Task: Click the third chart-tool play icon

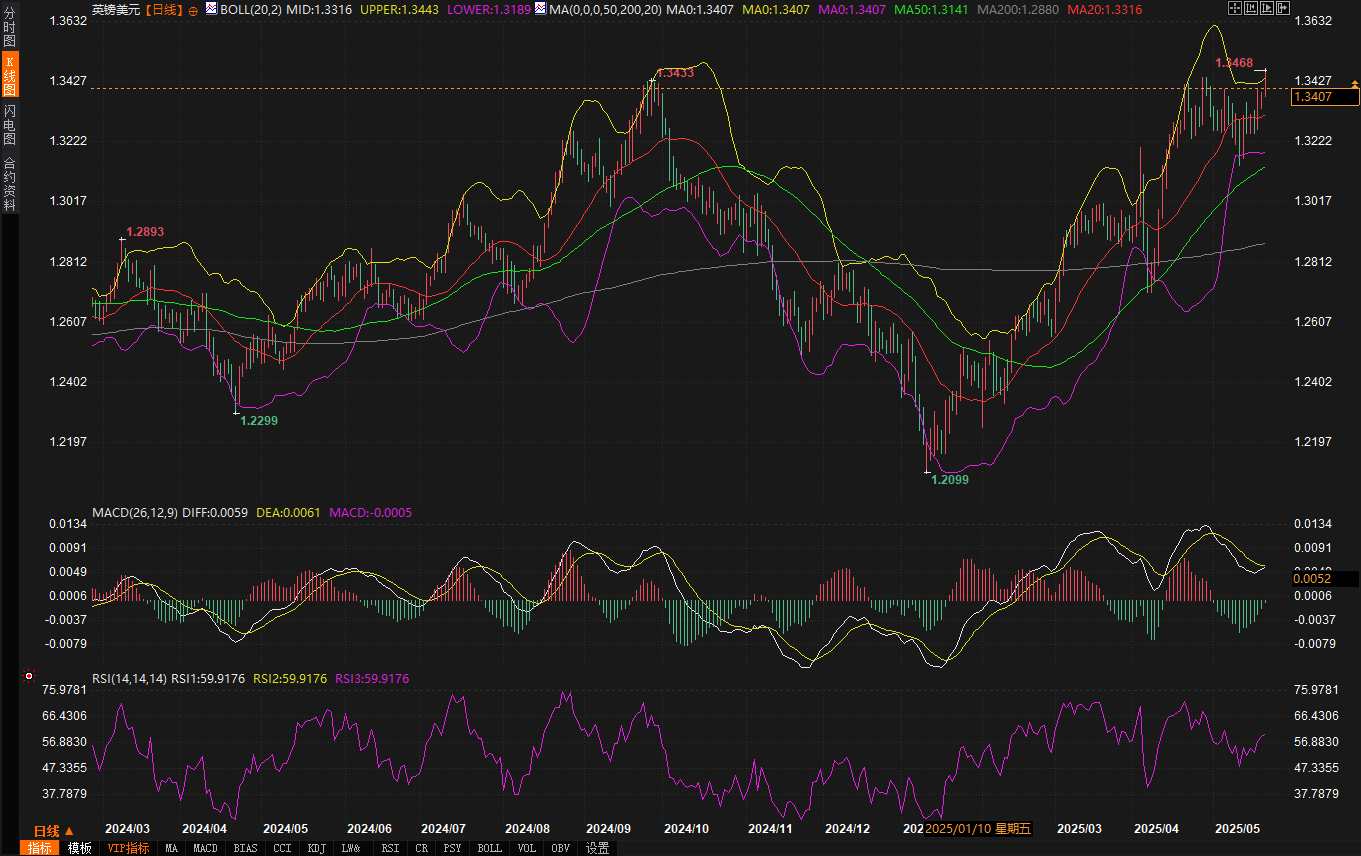Action: click(x=1266, y=8)
